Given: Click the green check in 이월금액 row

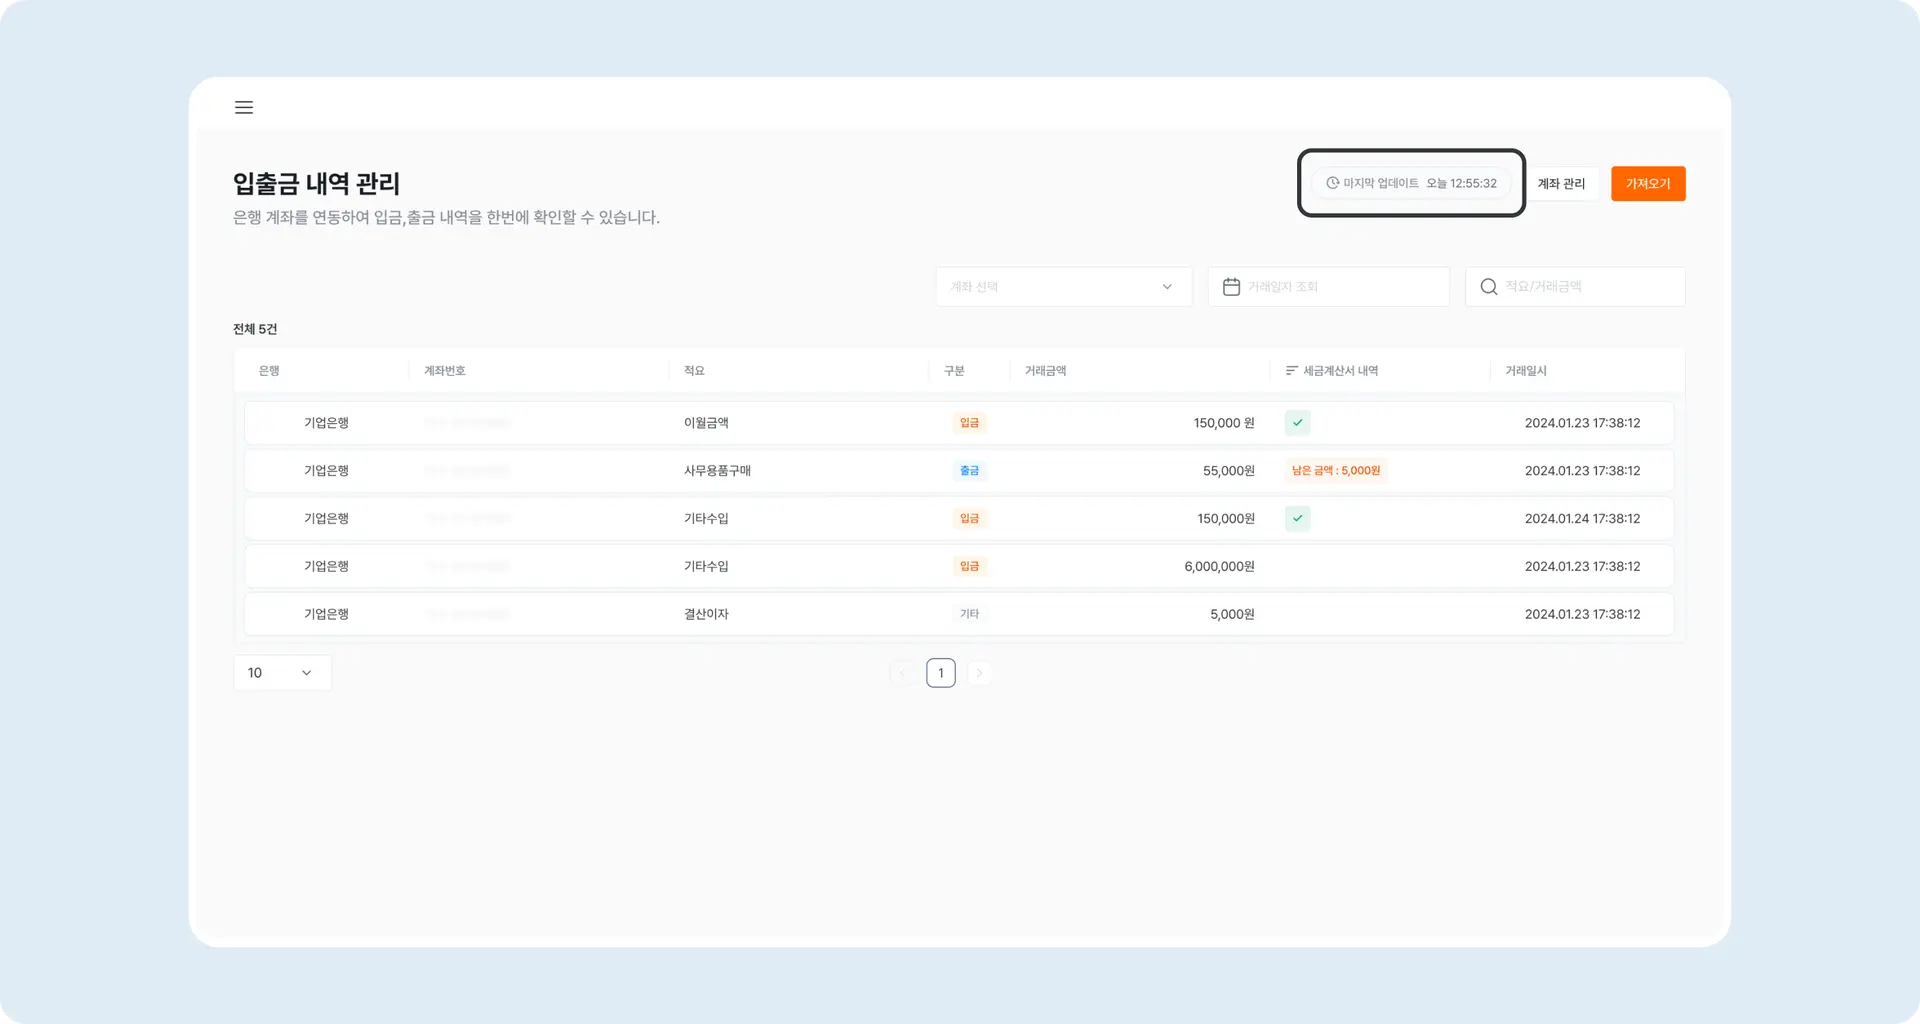Looking at the screenshot, I should (1297, 423).
